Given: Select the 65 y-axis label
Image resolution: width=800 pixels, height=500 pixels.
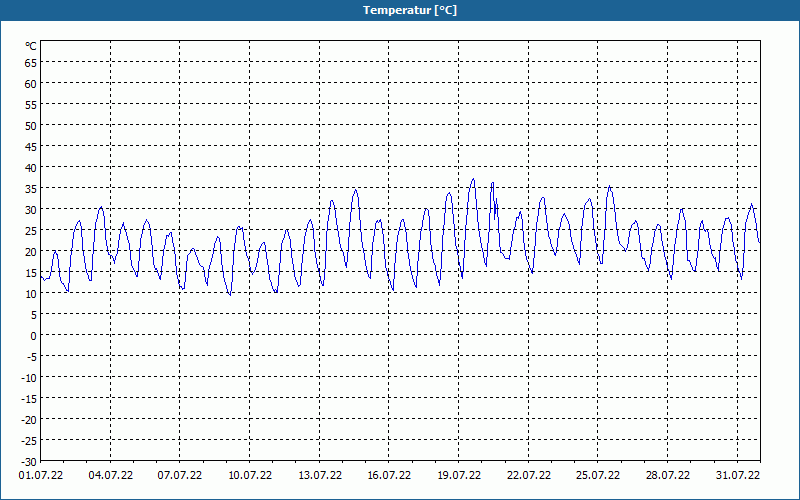Looking at the screenshot, I should pyautogui.click(x=31, y=63).
